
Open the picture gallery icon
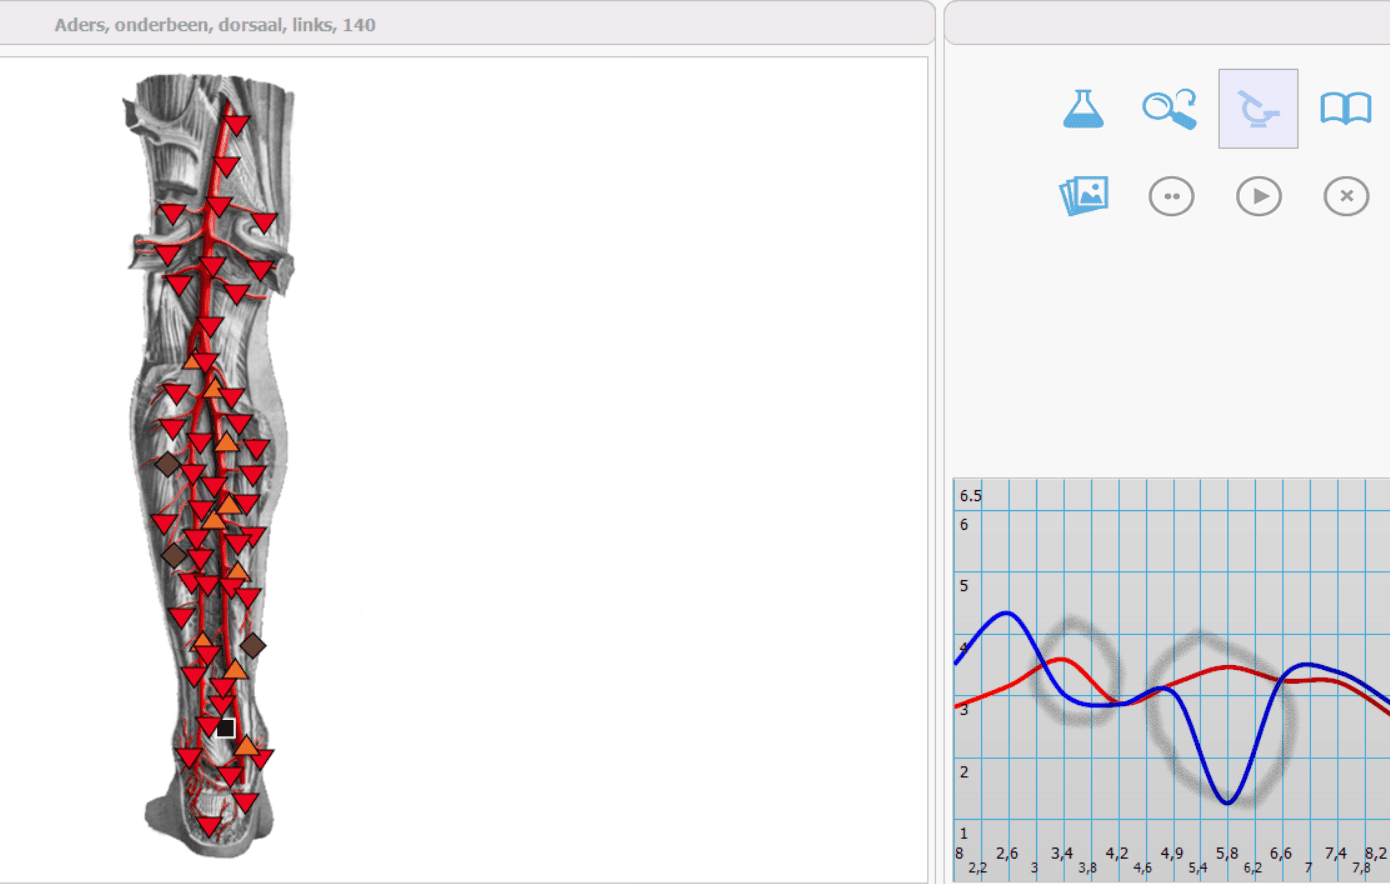click(x=1084, y=196)
